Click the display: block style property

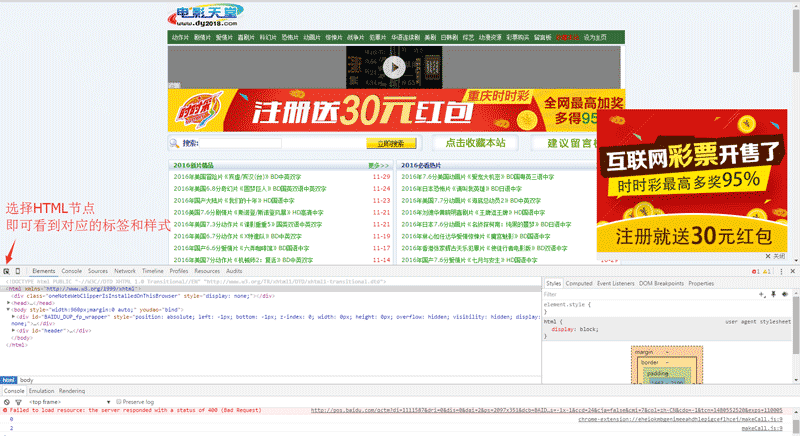(x=575, y=329)
